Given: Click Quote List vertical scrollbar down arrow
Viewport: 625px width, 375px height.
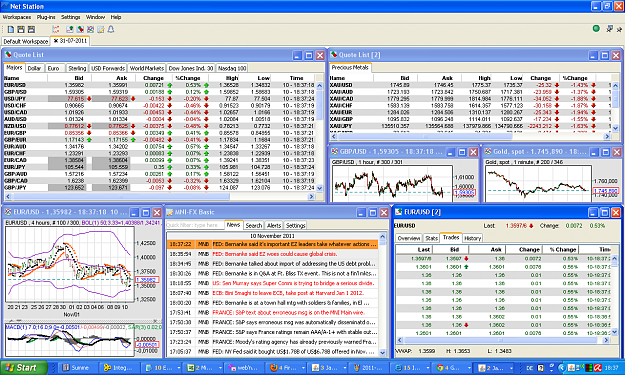Looking at the screenshot, I should point(320,188).
